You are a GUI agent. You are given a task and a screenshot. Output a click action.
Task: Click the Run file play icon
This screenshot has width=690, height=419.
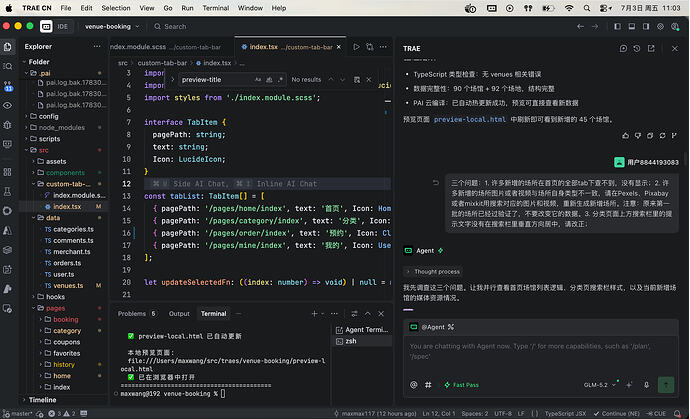pos(356,47)
